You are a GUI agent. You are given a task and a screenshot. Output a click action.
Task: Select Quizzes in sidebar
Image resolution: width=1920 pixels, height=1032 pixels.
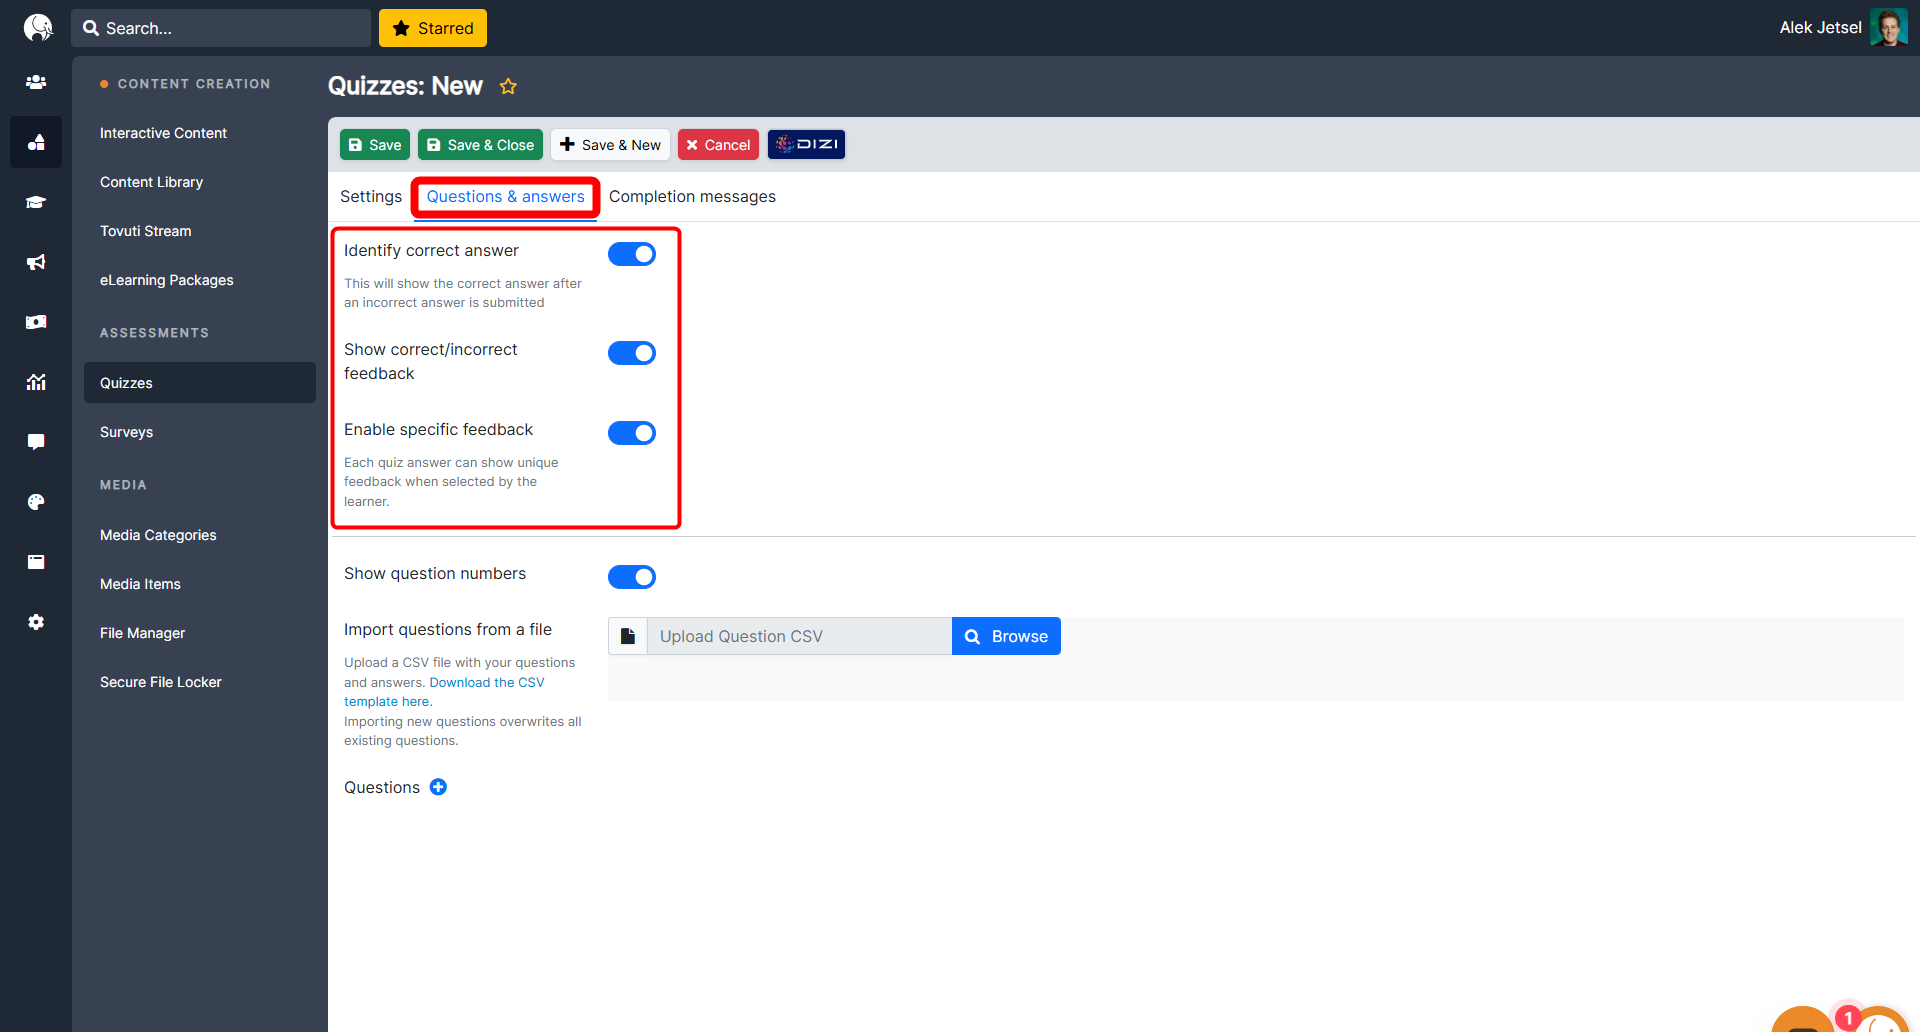coord(200,383)
